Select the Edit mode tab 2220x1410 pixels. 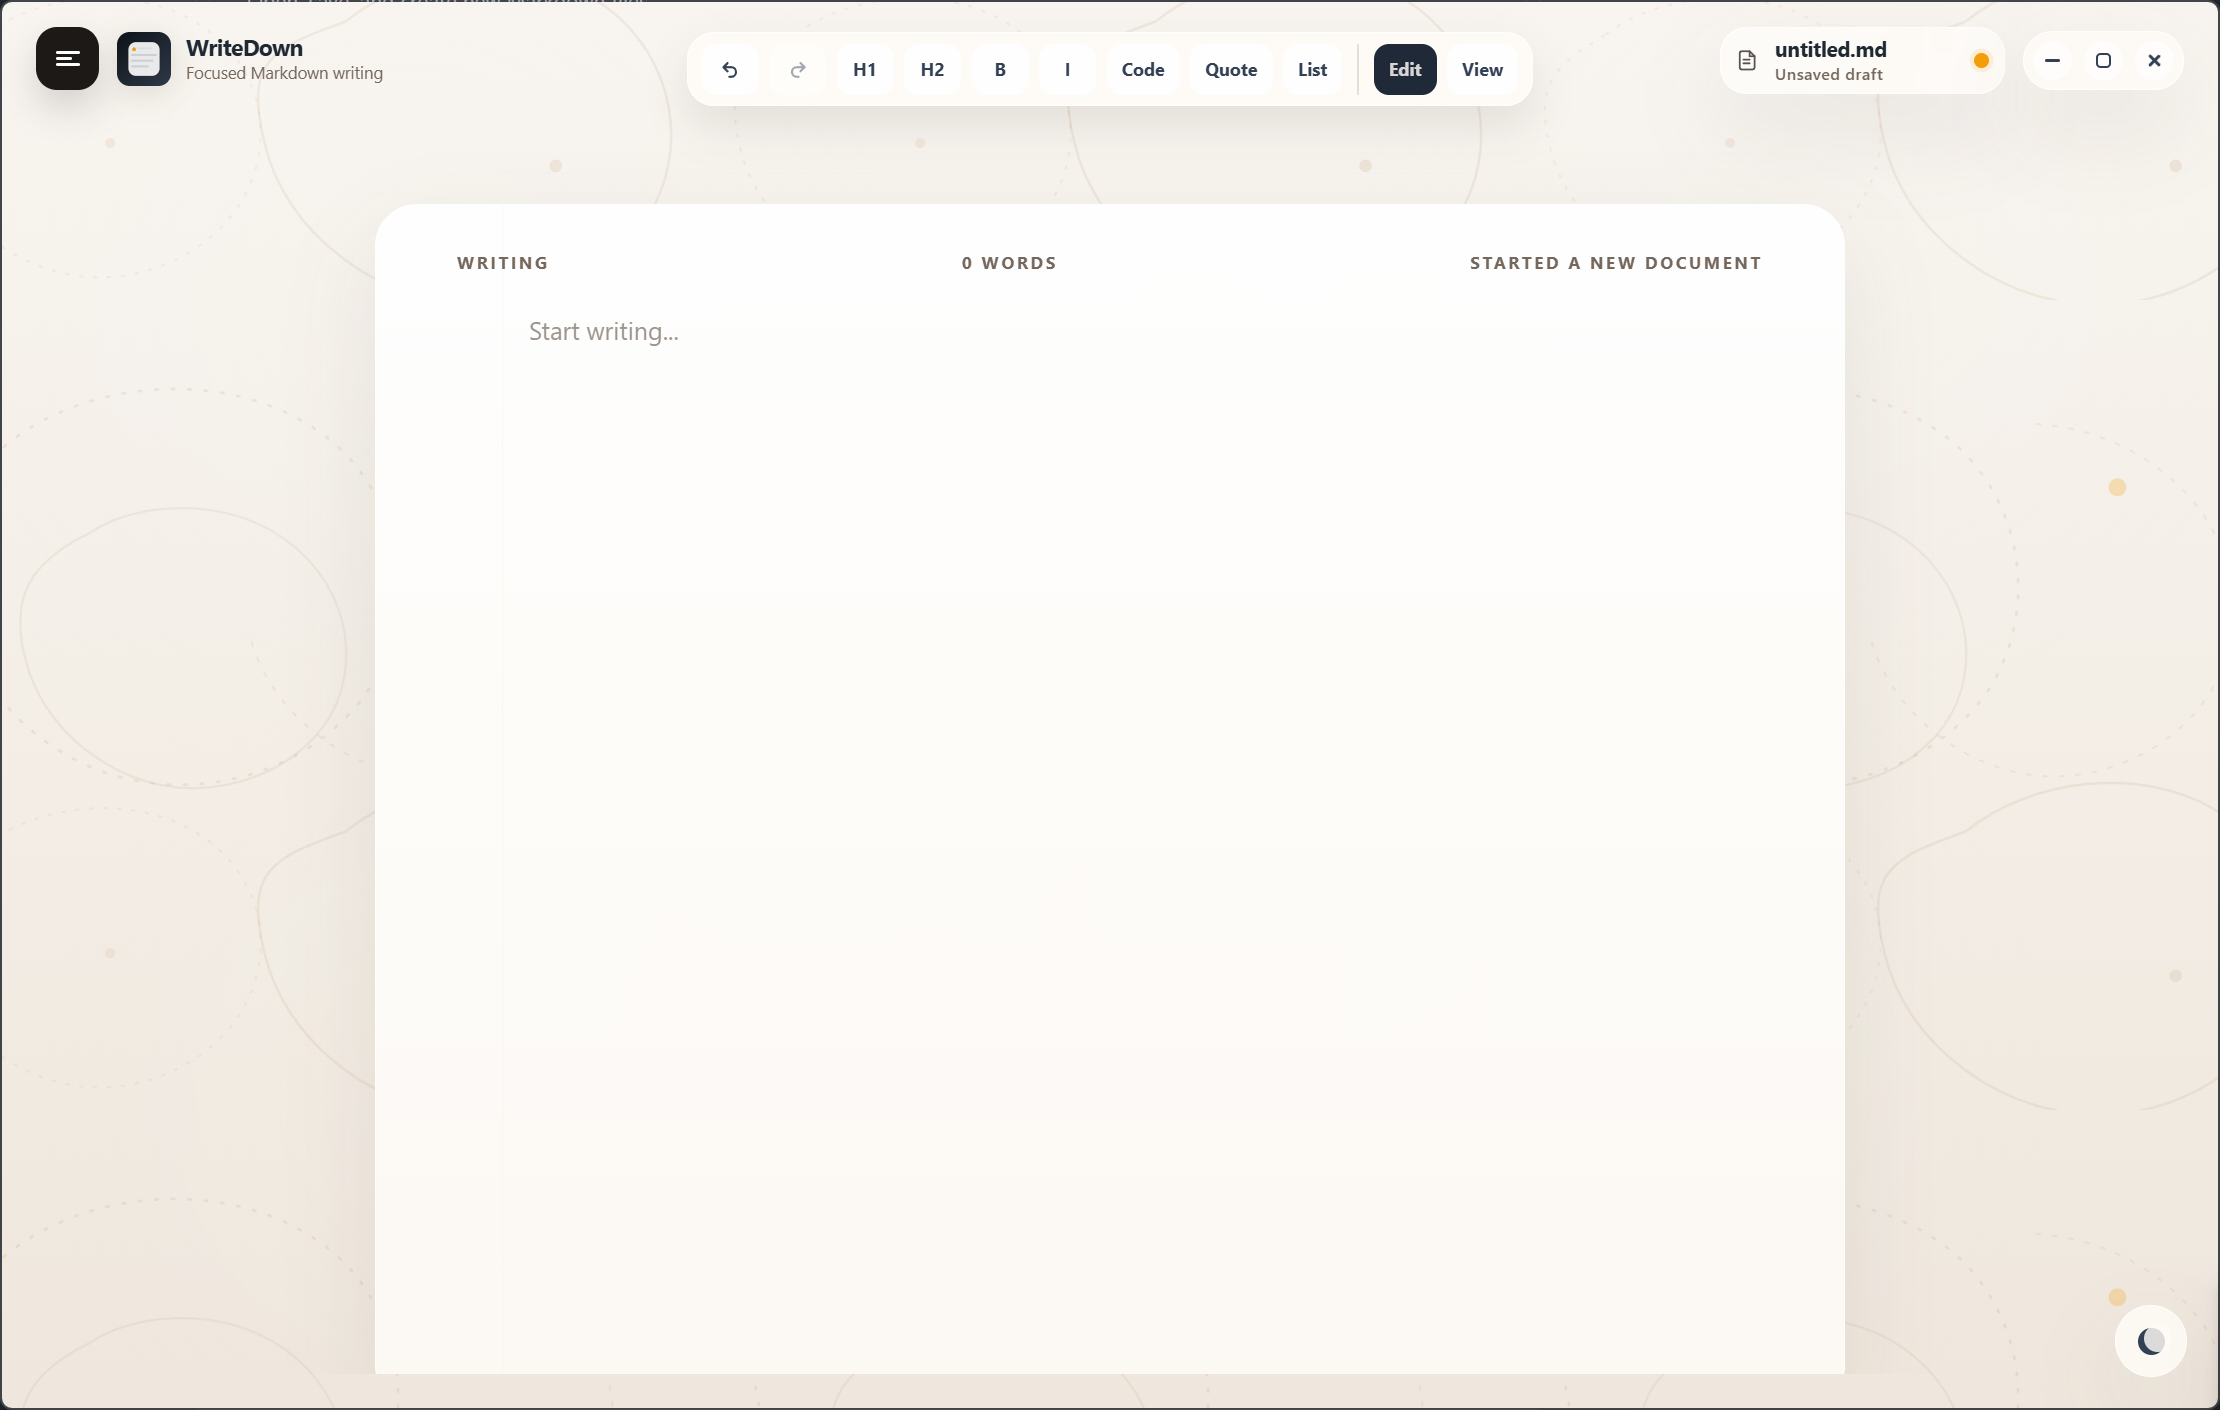[1403, 69]
